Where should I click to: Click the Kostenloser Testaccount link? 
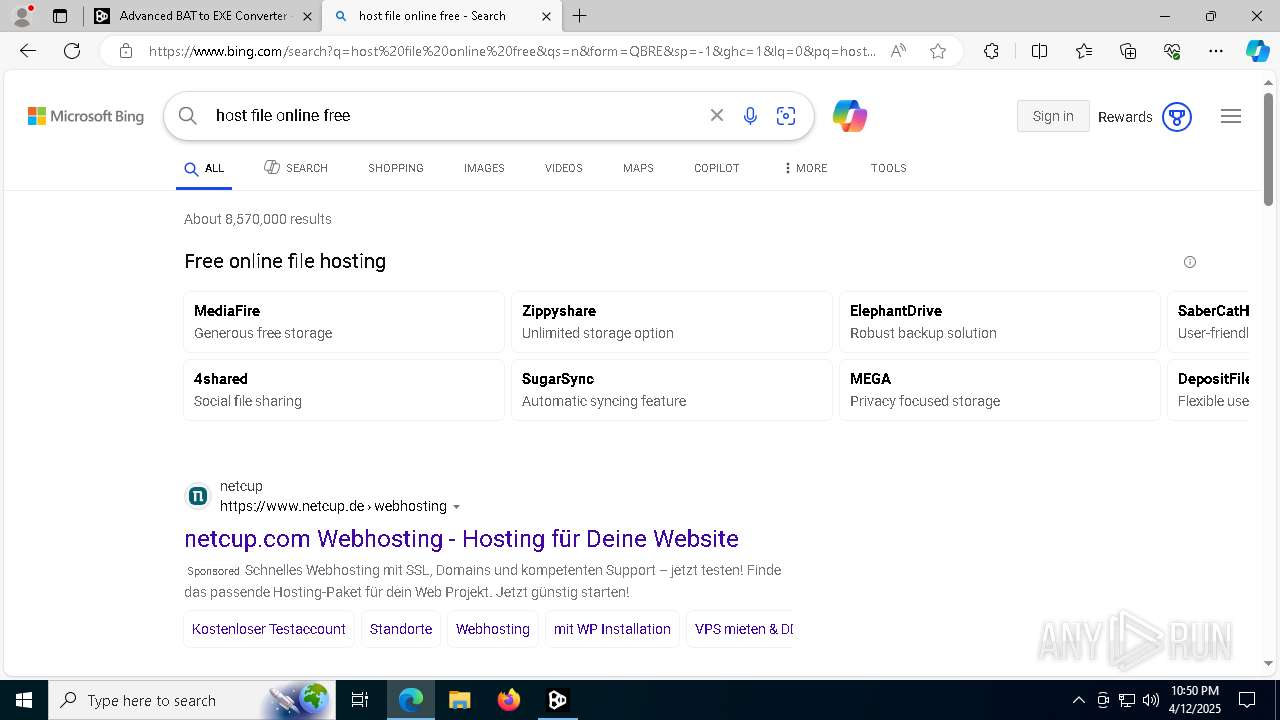pyautogui.click(x=269, y=629)
